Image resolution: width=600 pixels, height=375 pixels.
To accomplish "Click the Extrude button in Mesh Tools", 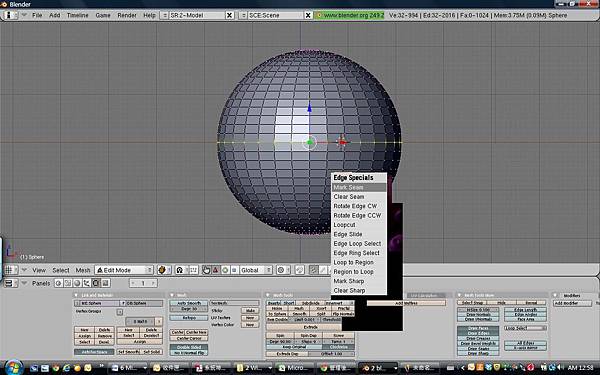I will click(310, 327).
